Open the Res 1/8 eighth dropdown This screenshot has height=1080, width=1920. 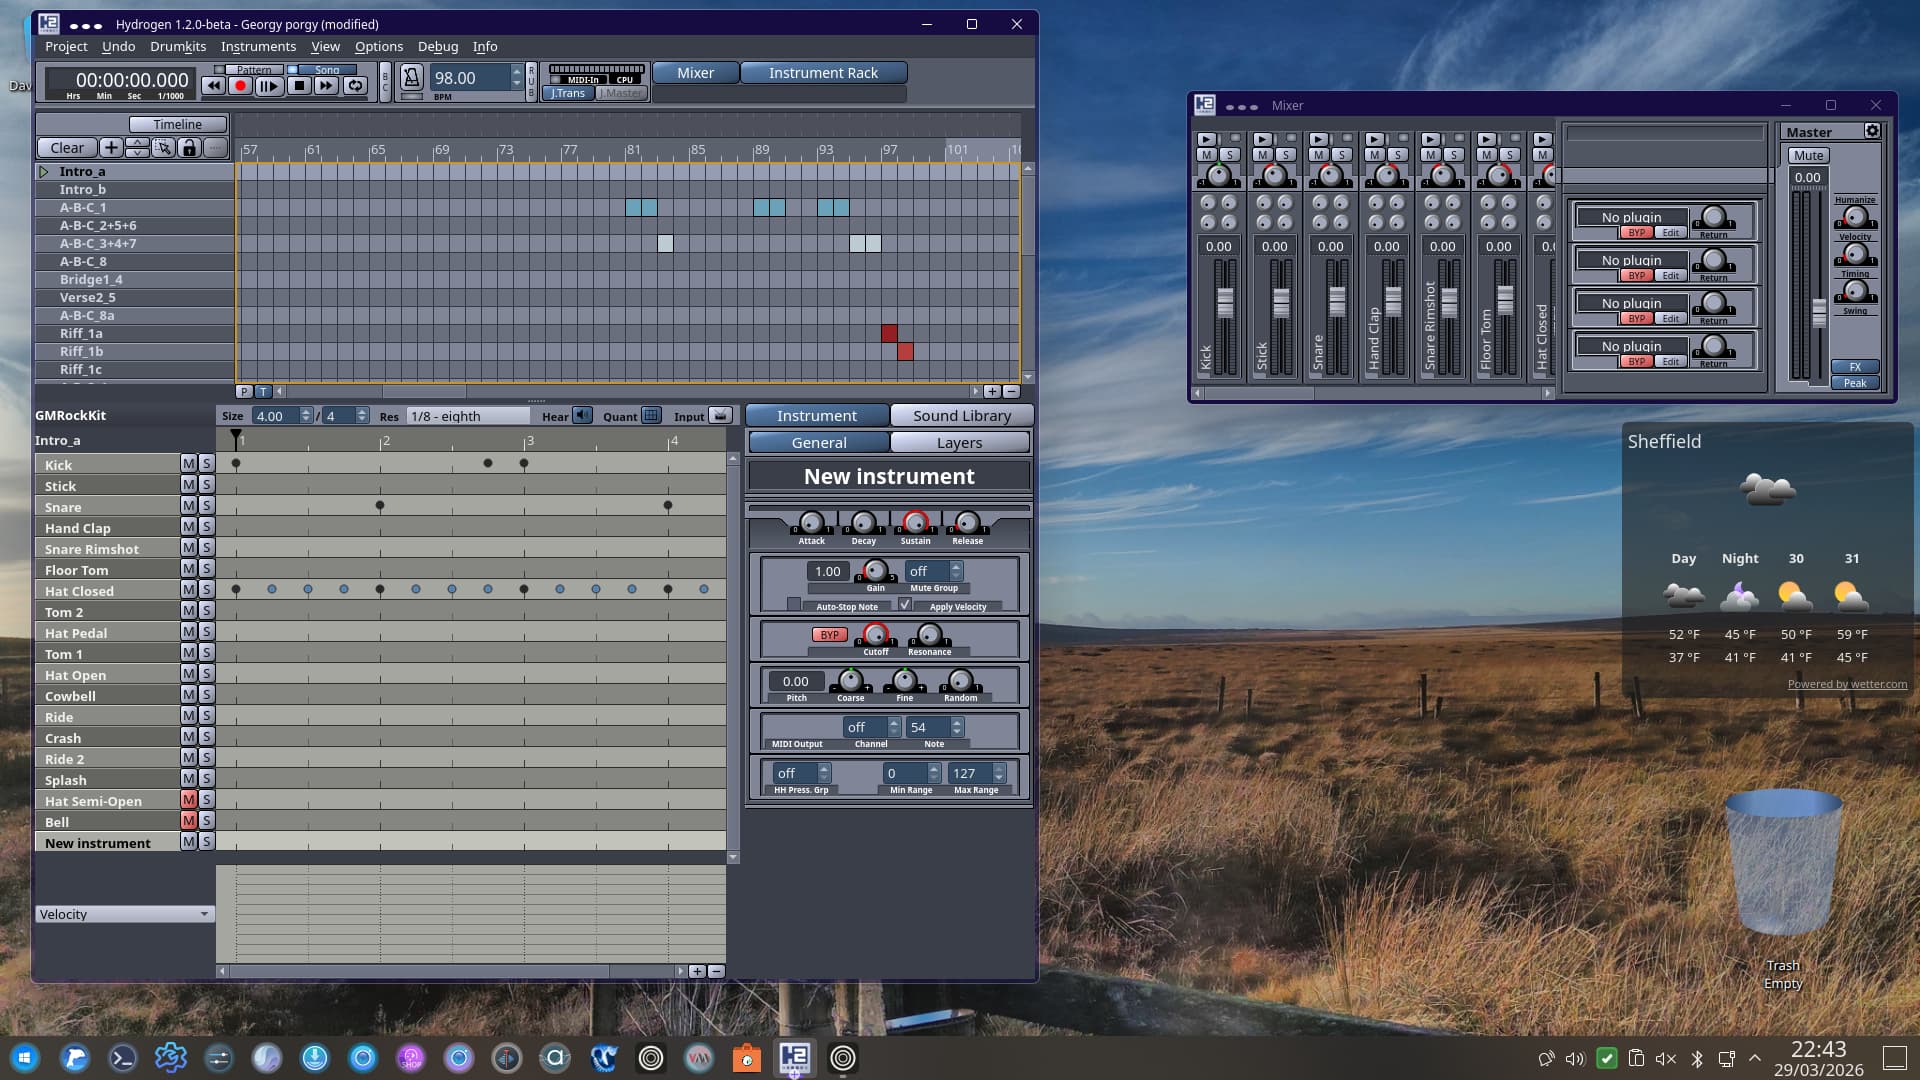pos(468,416)
